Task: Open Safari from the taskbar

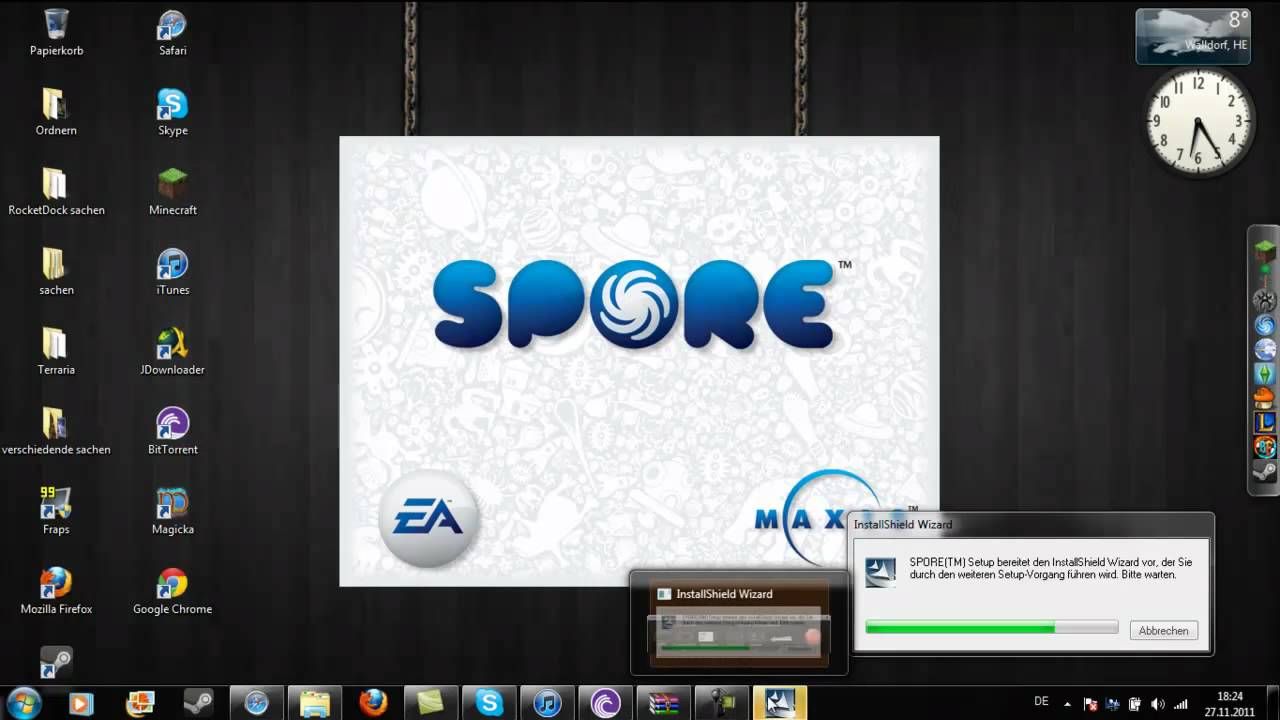Action: tap(257, 703)
